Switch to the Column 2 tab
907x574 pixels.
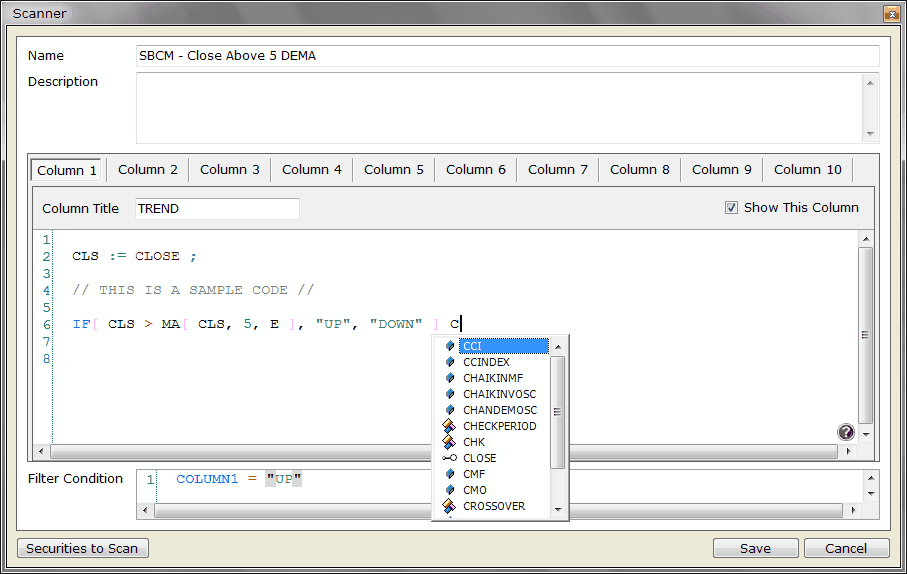coord(148,170)
